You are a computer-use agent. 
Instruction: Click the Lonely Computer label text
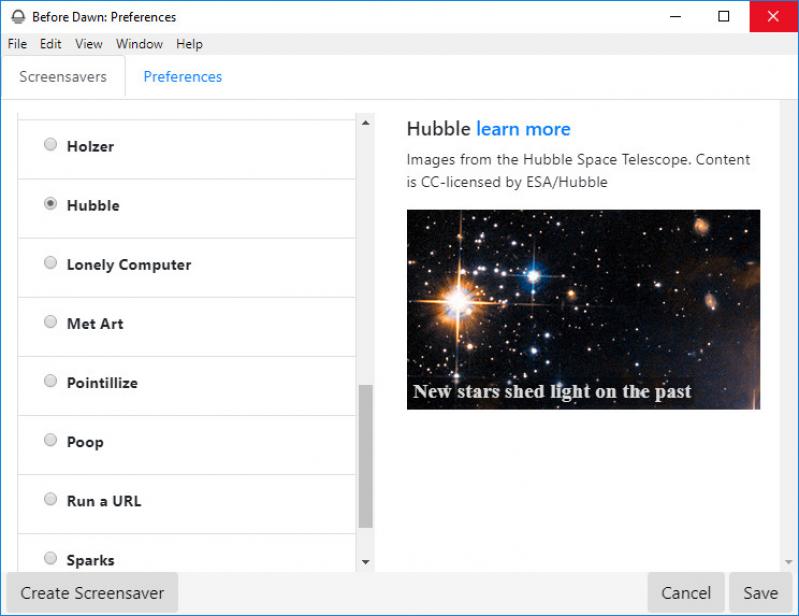(129, 264)
